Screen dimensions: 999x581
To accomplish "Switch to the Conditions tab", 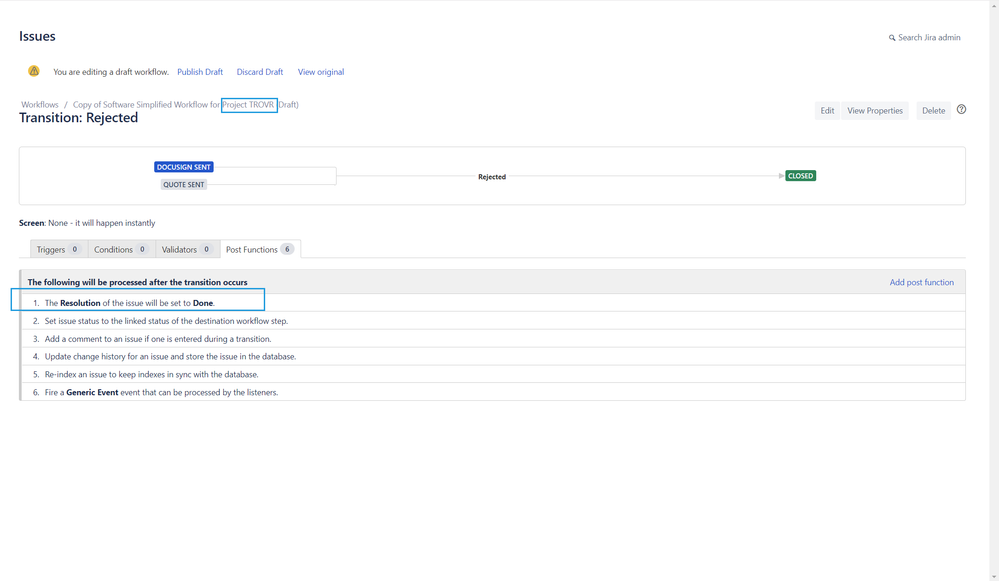I will [x=121, y=250].
